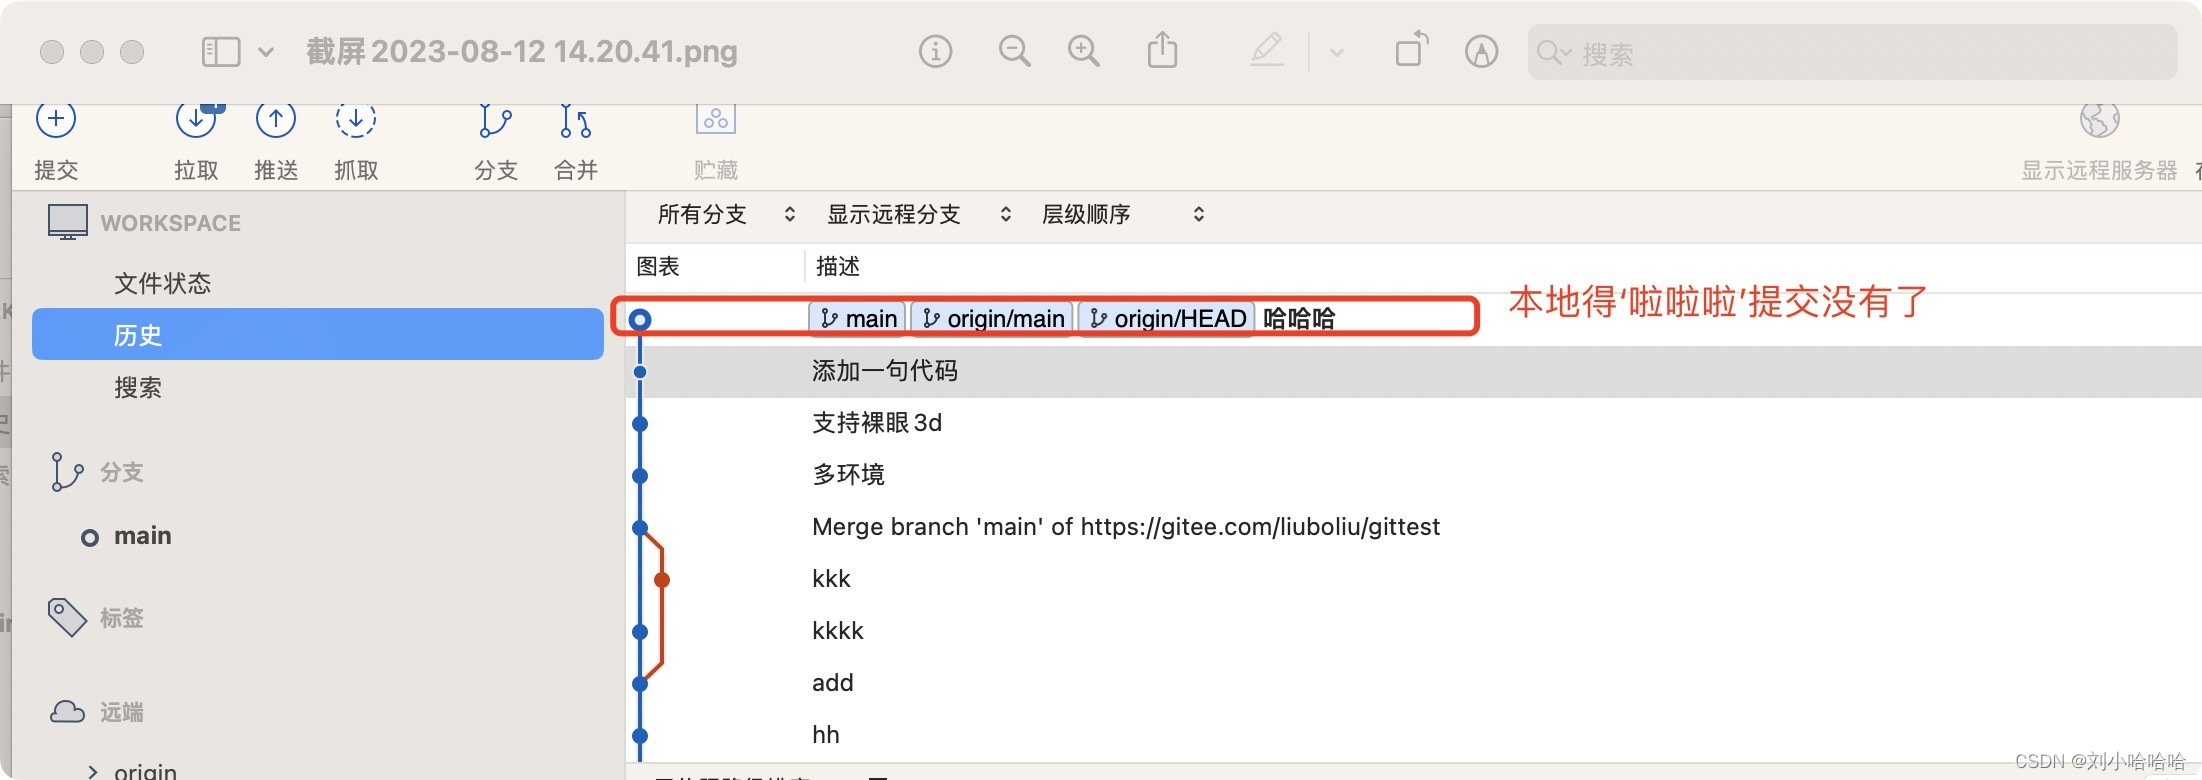The image size is (2202, 780).
Task: Click the tag icon beside 标签 section
Action: point(67,617)
